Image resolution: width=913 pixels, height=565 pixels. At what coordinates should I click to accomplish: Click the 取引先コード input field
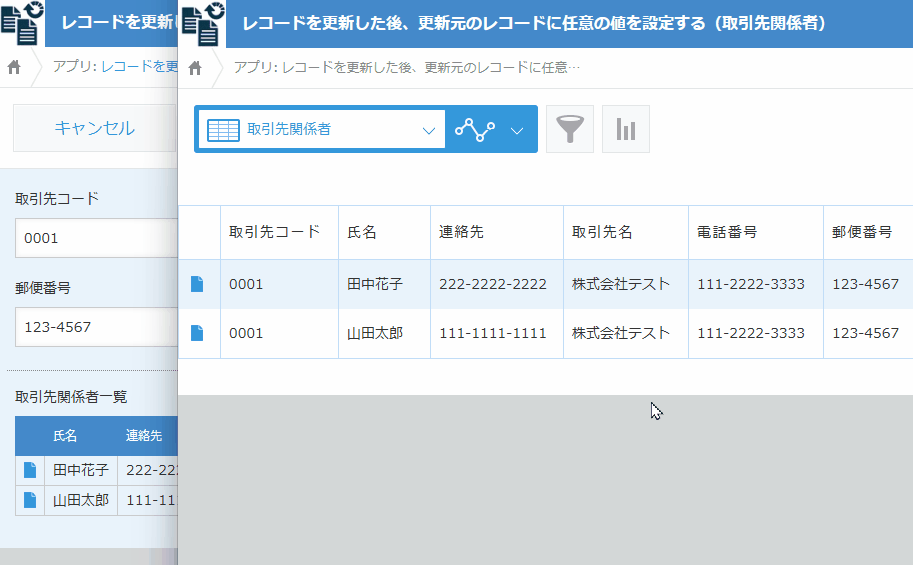(x=95, y=239)
